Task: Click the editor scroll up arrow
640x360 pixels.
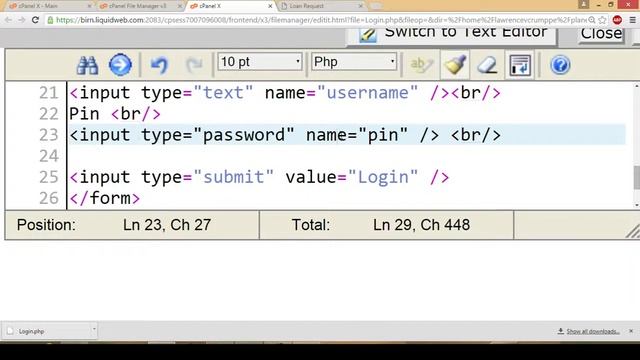Action: pyautogui.click(x=636, y=86)
